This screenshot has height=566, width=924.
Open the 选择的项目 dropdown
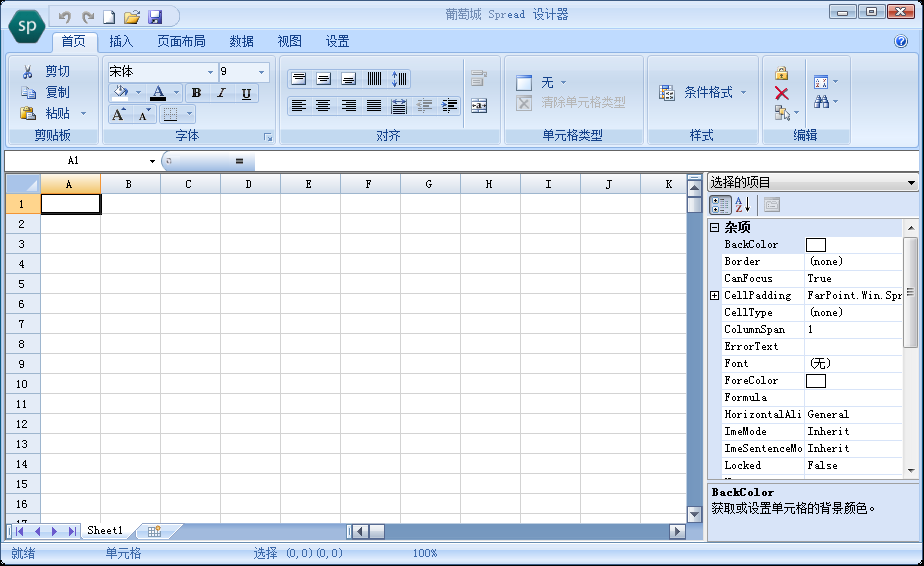(x=911, y=183)
